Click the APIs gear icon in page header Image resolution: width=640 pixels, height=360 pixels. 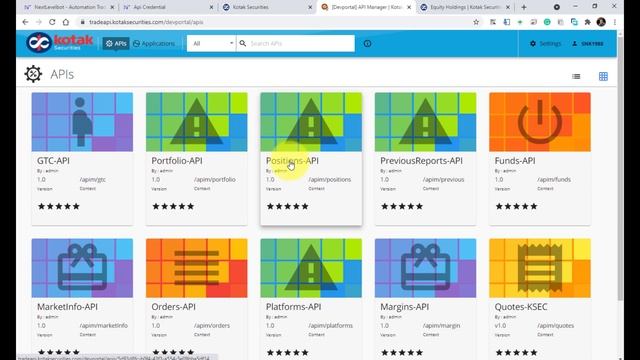pyautogui.click(x=33, y=74)
